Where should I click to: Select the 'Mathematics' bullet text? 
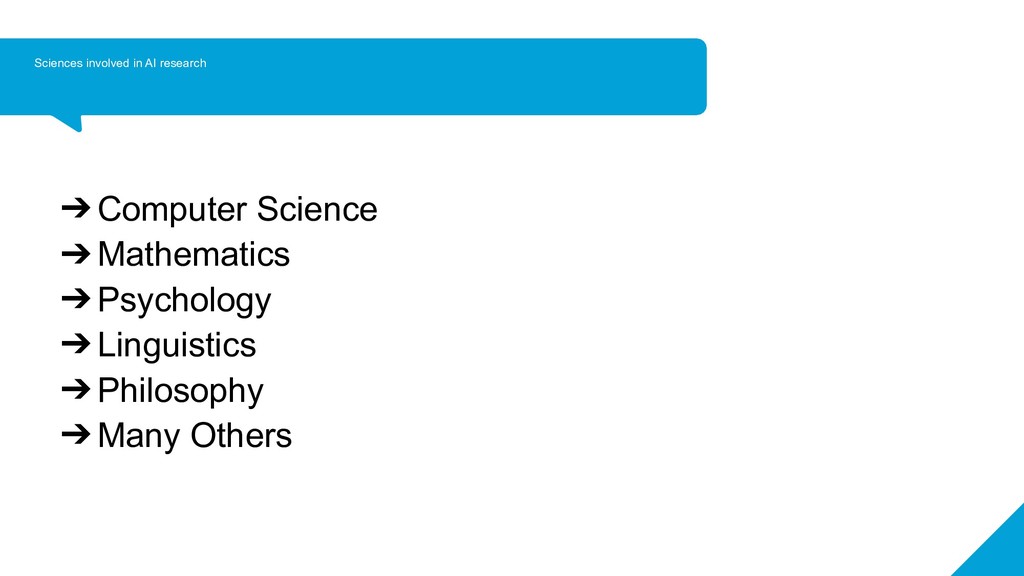[193, 254]
